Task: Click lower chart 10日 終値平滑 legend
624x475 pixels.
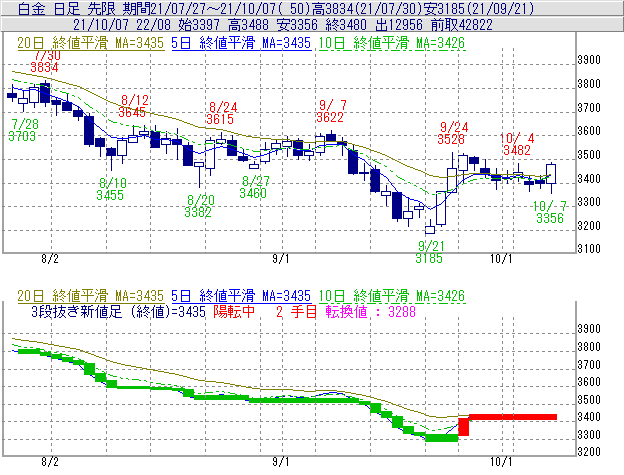Action: click(x=392, y=296)
